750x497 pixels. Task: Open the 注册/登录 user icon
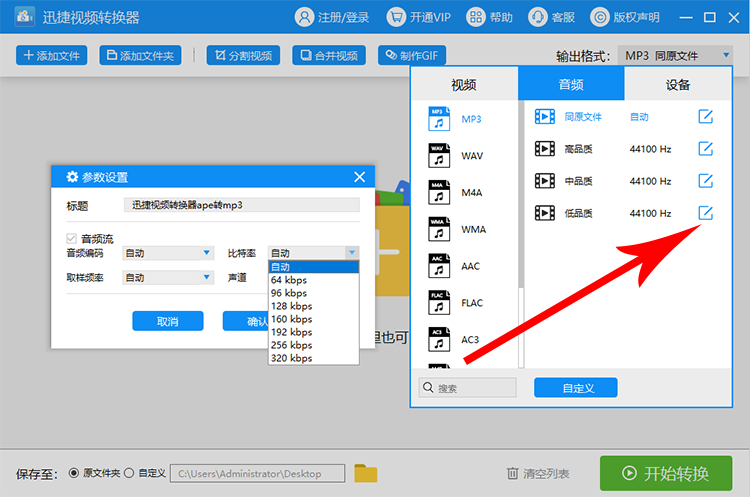pos(304,17)
